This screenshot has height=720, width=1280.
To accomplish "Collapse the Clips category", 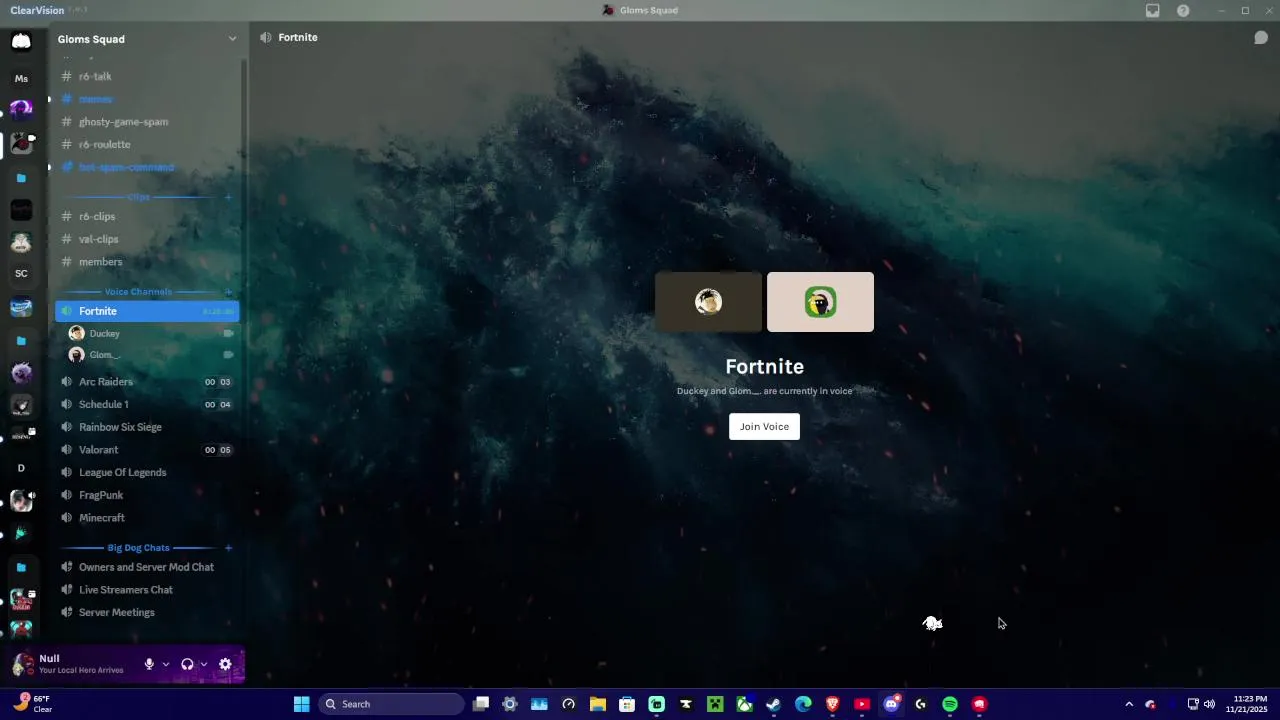I will click(138, 197).
